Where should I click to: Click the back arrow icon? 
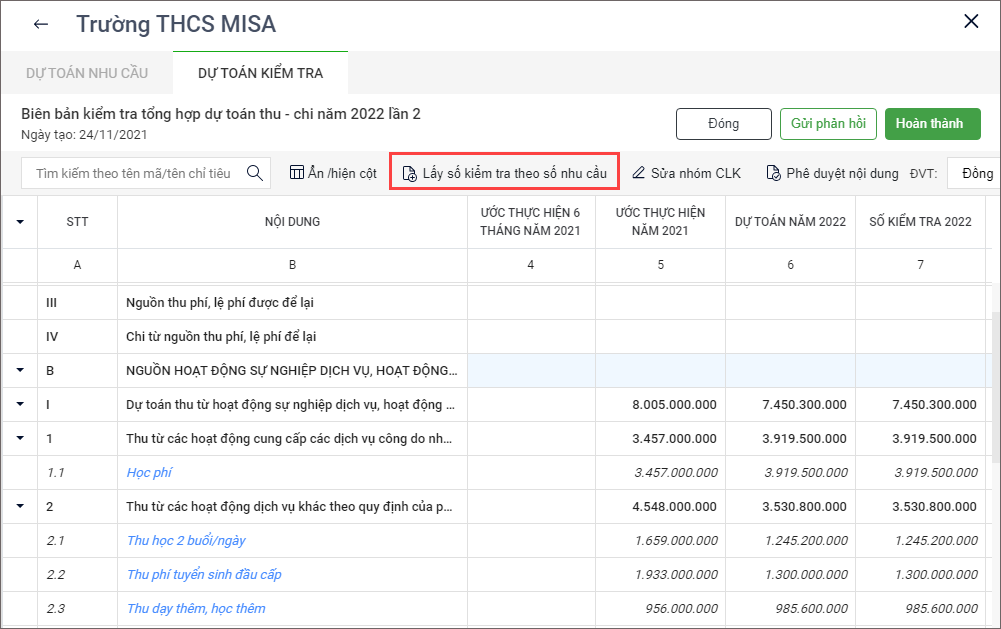[x=41, y=24]
